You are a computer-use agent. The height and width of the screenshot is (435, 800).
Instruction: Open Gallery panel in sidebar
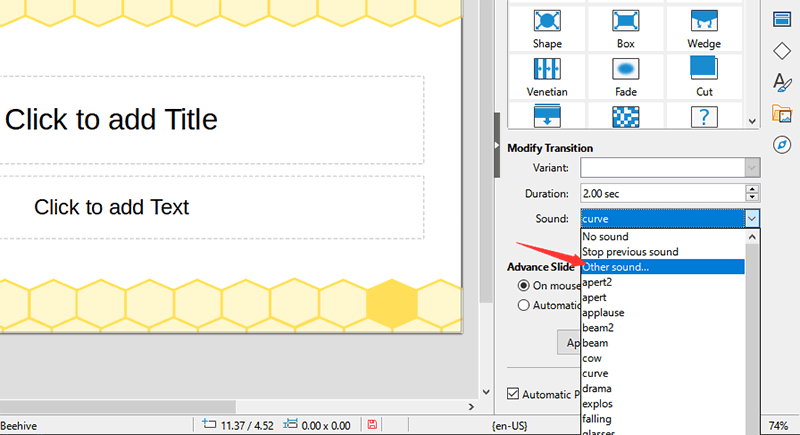(x=782, y=113)
